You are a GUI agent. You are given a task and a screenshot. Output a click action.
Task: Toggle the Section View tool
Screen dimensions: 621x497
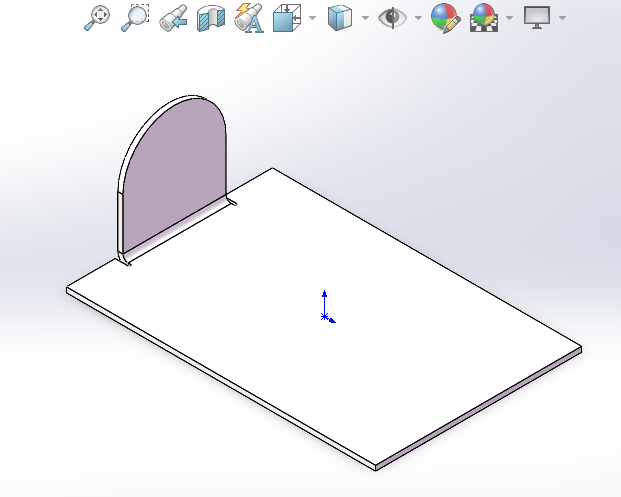pyautogui.click(x=211, y=18)
